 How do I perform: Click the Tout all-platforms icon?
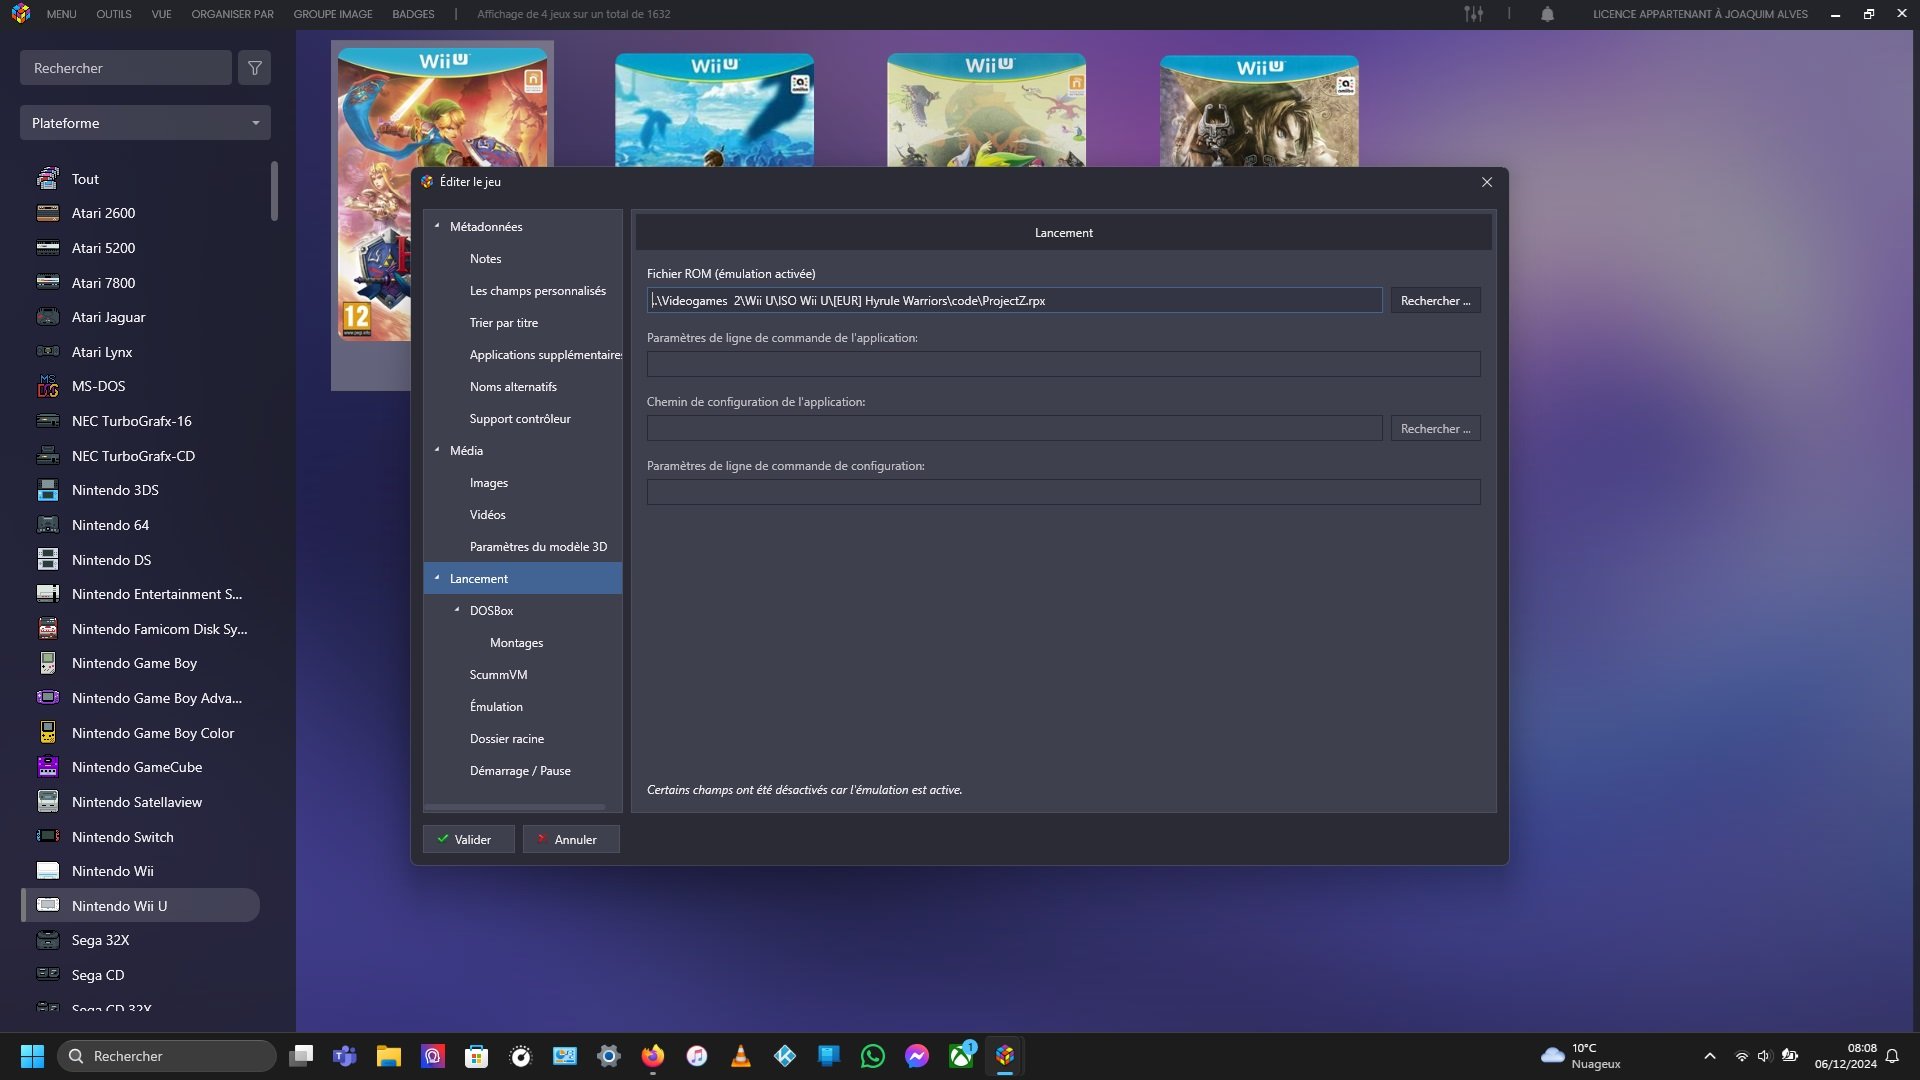coord(48,179)
